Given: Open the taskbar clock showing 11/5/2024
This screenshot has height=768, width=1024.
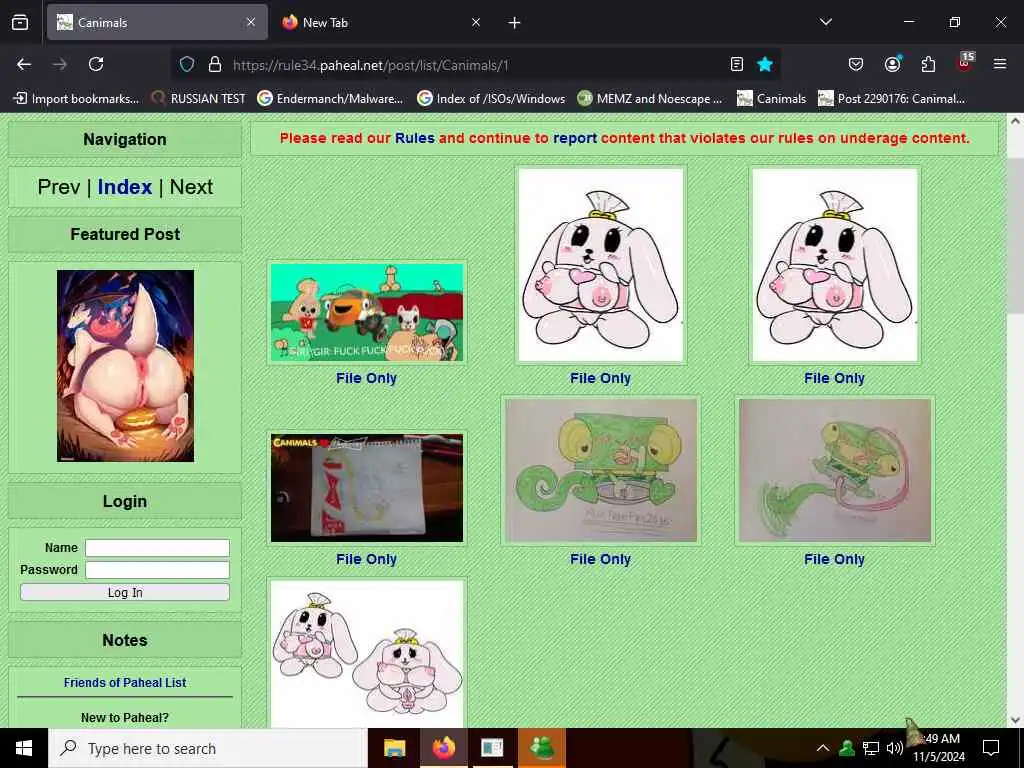Looking at the screenshot, I should (938, 748).
